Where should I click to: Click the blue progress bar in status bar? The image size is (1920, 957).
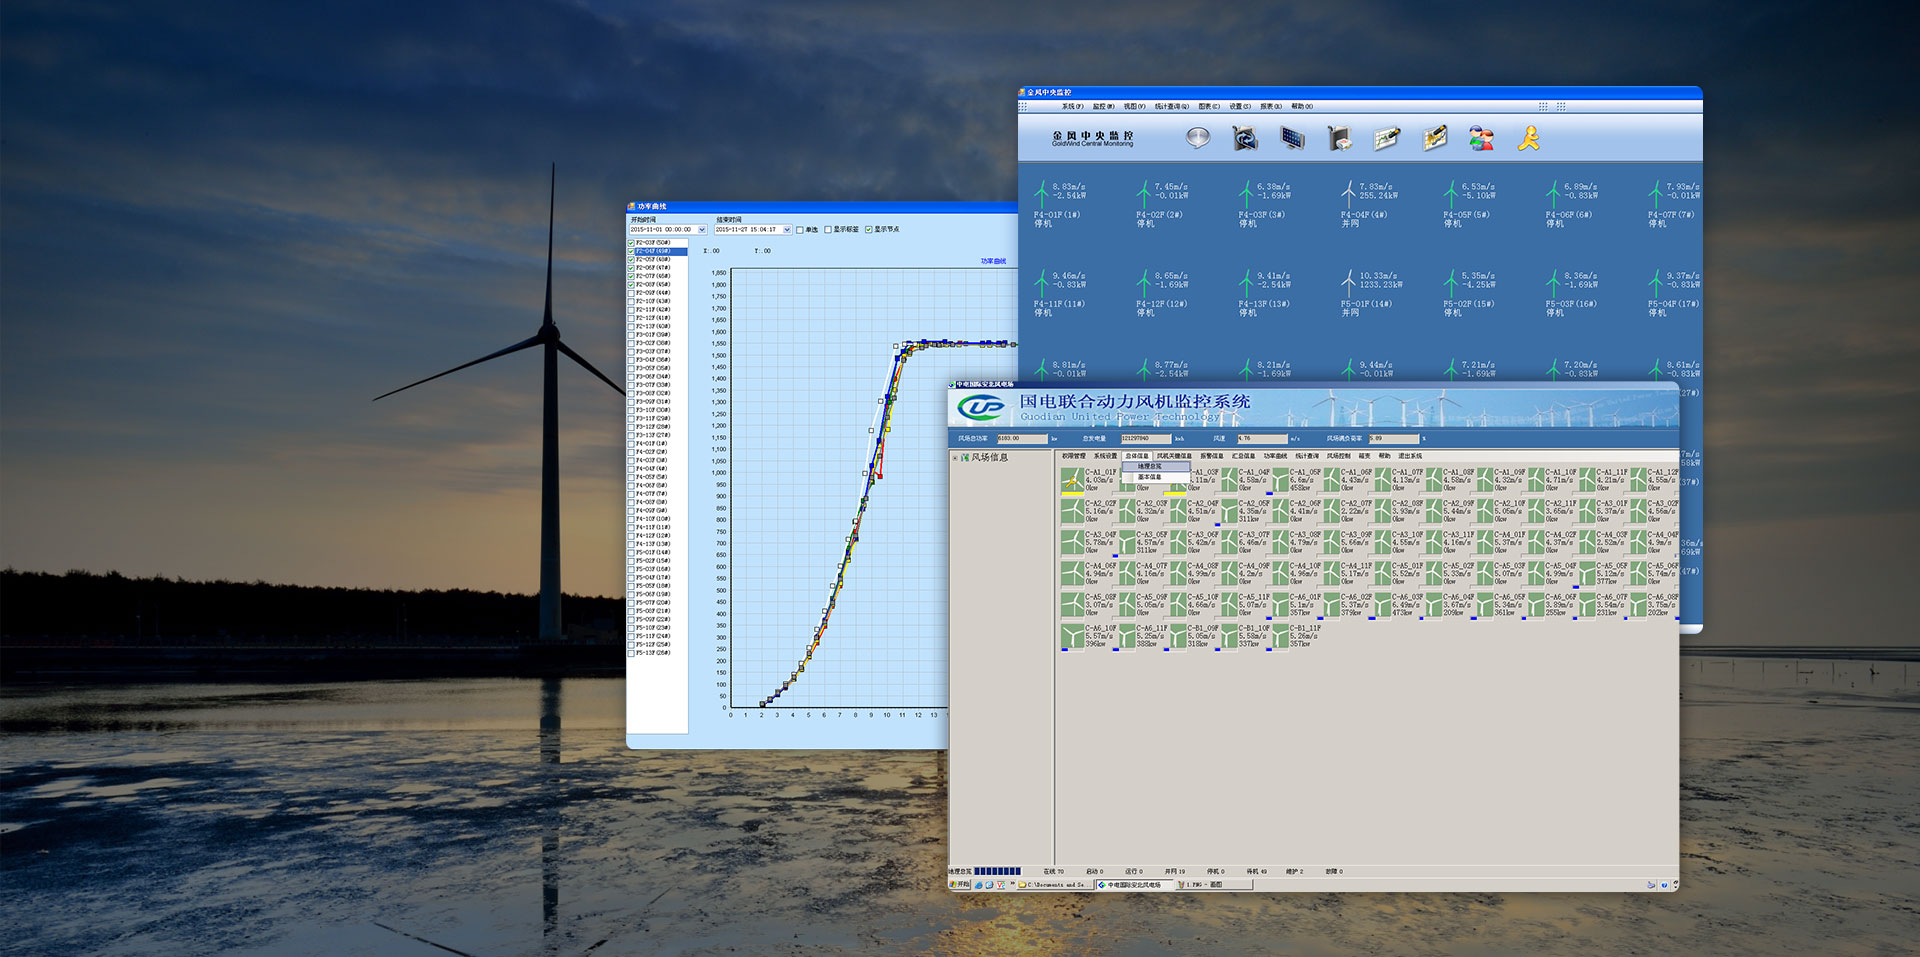coord(997,871)
